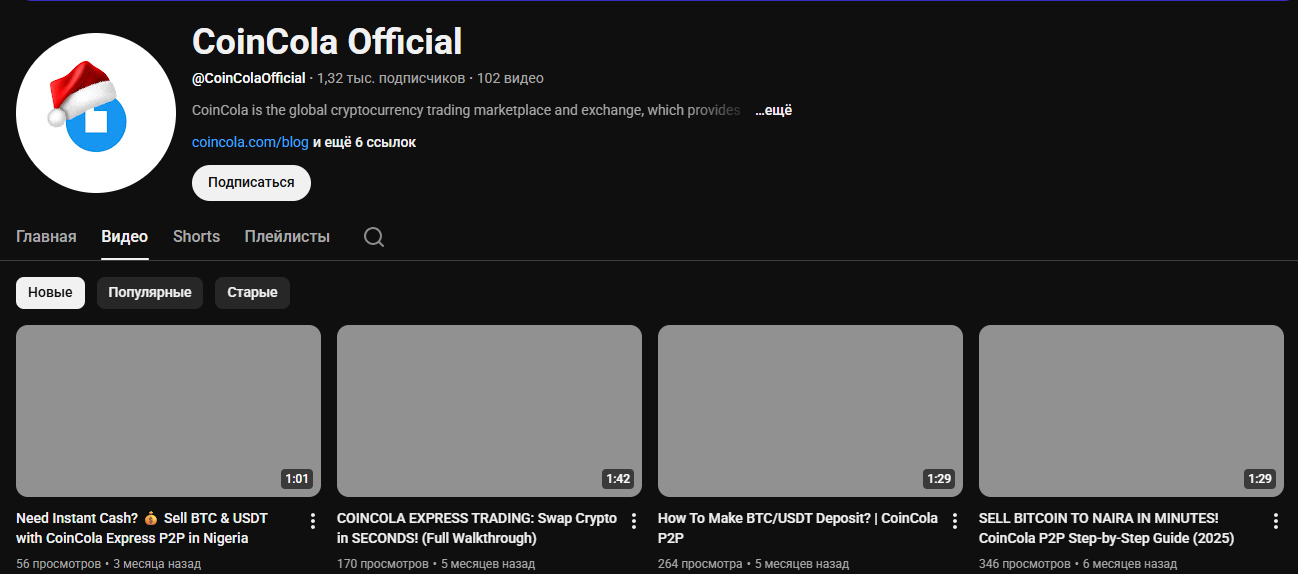1298x574 pixels.
Task: Click the Подписаться subscribe button
Action: pyautogui.click(x=251, y=183)
